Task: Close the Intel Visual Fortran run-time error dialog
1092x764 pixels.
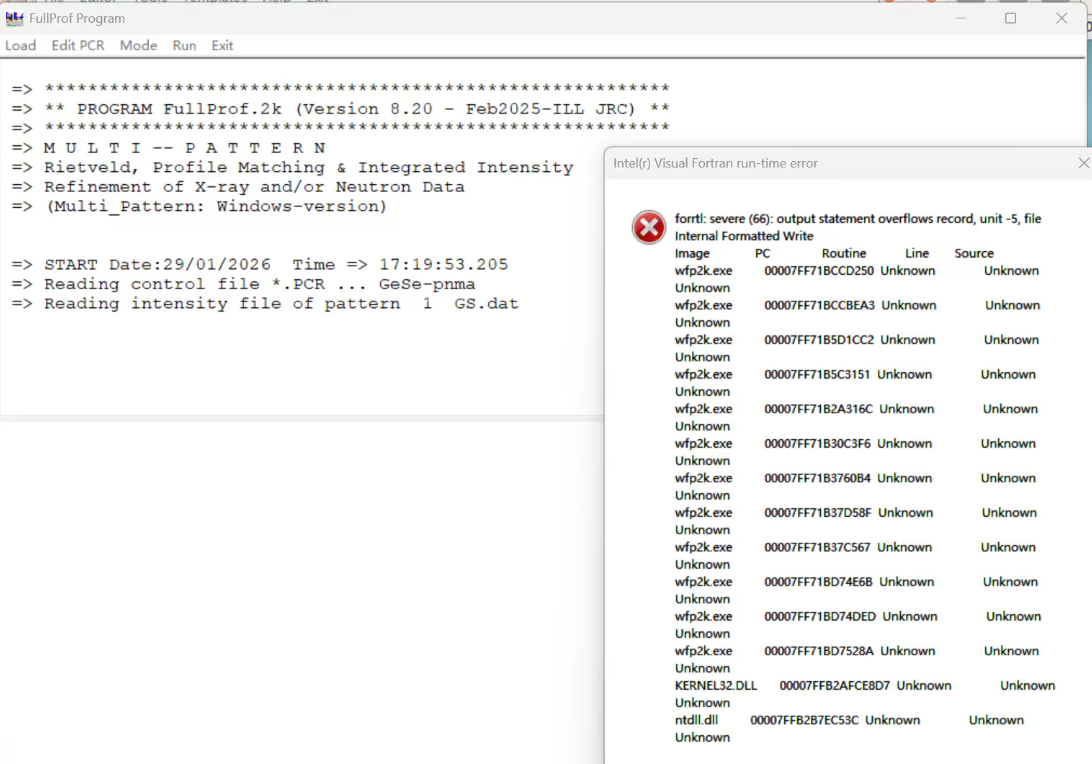Action: pyautogui.click(x=1083, y=163)
